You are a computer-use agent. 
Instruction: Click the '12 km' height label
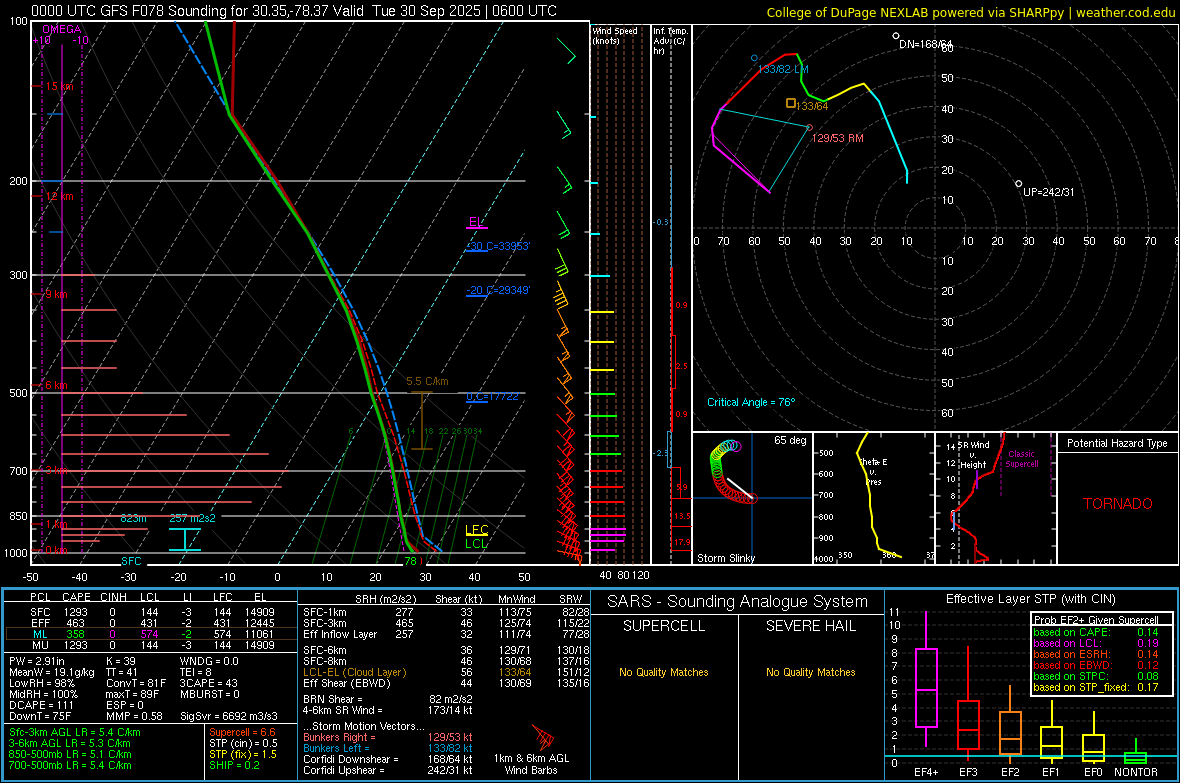click(x=59, y=197)
